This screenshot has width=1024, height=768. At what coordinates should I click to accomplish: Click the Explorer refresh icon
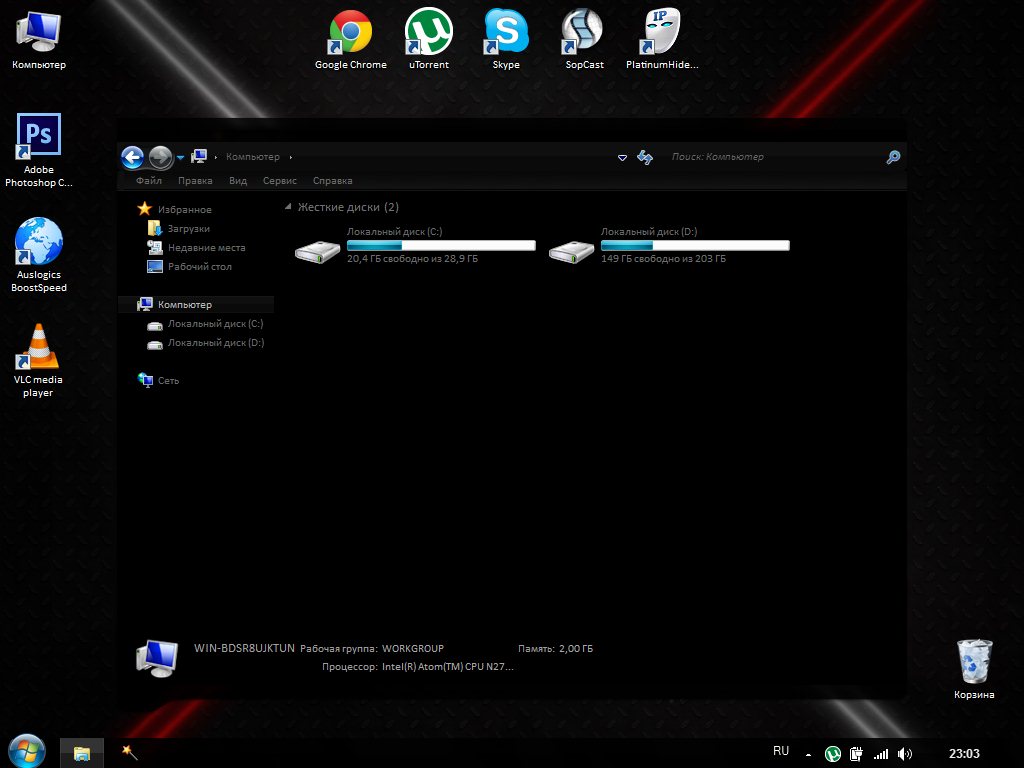click(x=645, y=157)
